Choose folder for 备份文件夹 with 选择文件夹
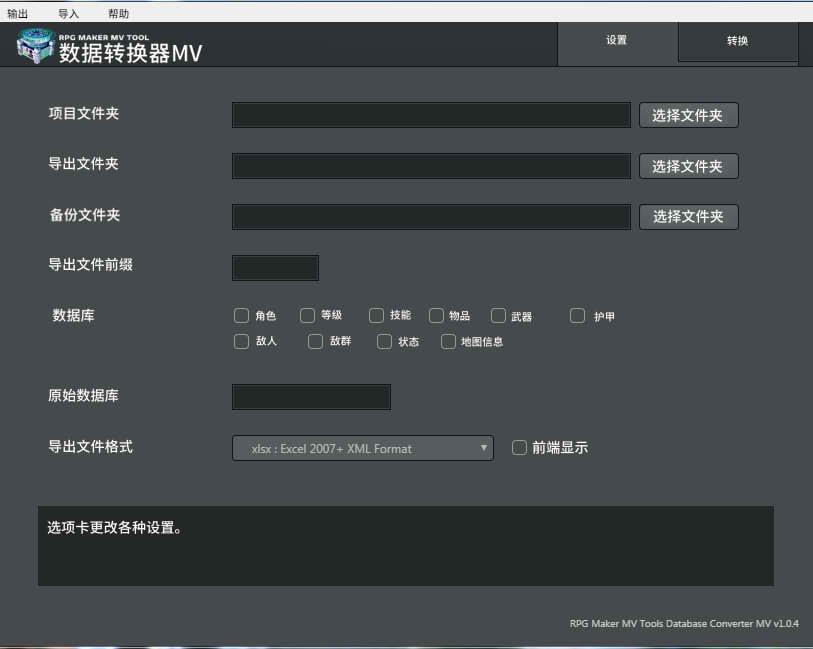Image resolution: width=813 pixels, height=649 pixels. (689, 217)
